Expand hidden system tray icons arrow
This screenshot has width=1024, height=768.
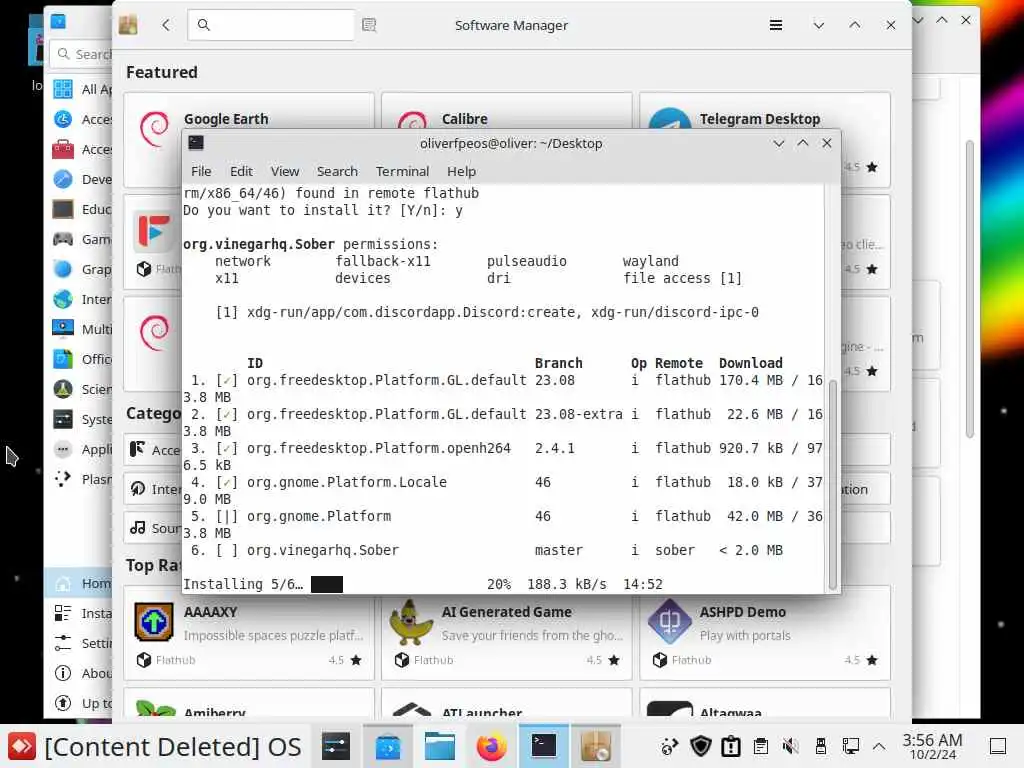(879, 746)
